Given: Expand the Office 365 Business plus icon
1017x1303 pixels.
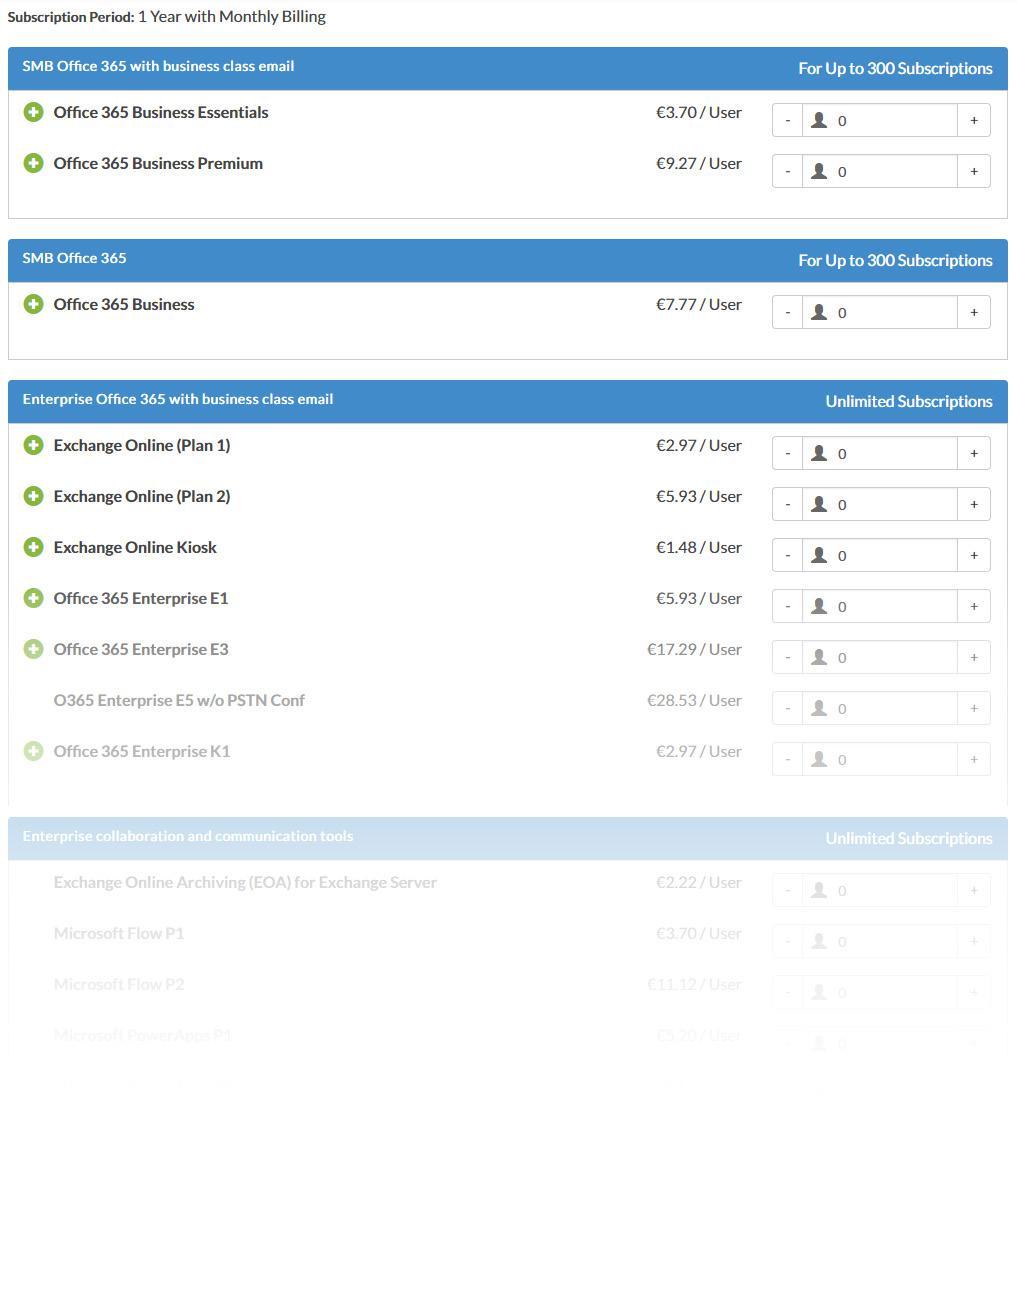Looking at the screenshot, I should pyautogui.click(x=33, y=304).
